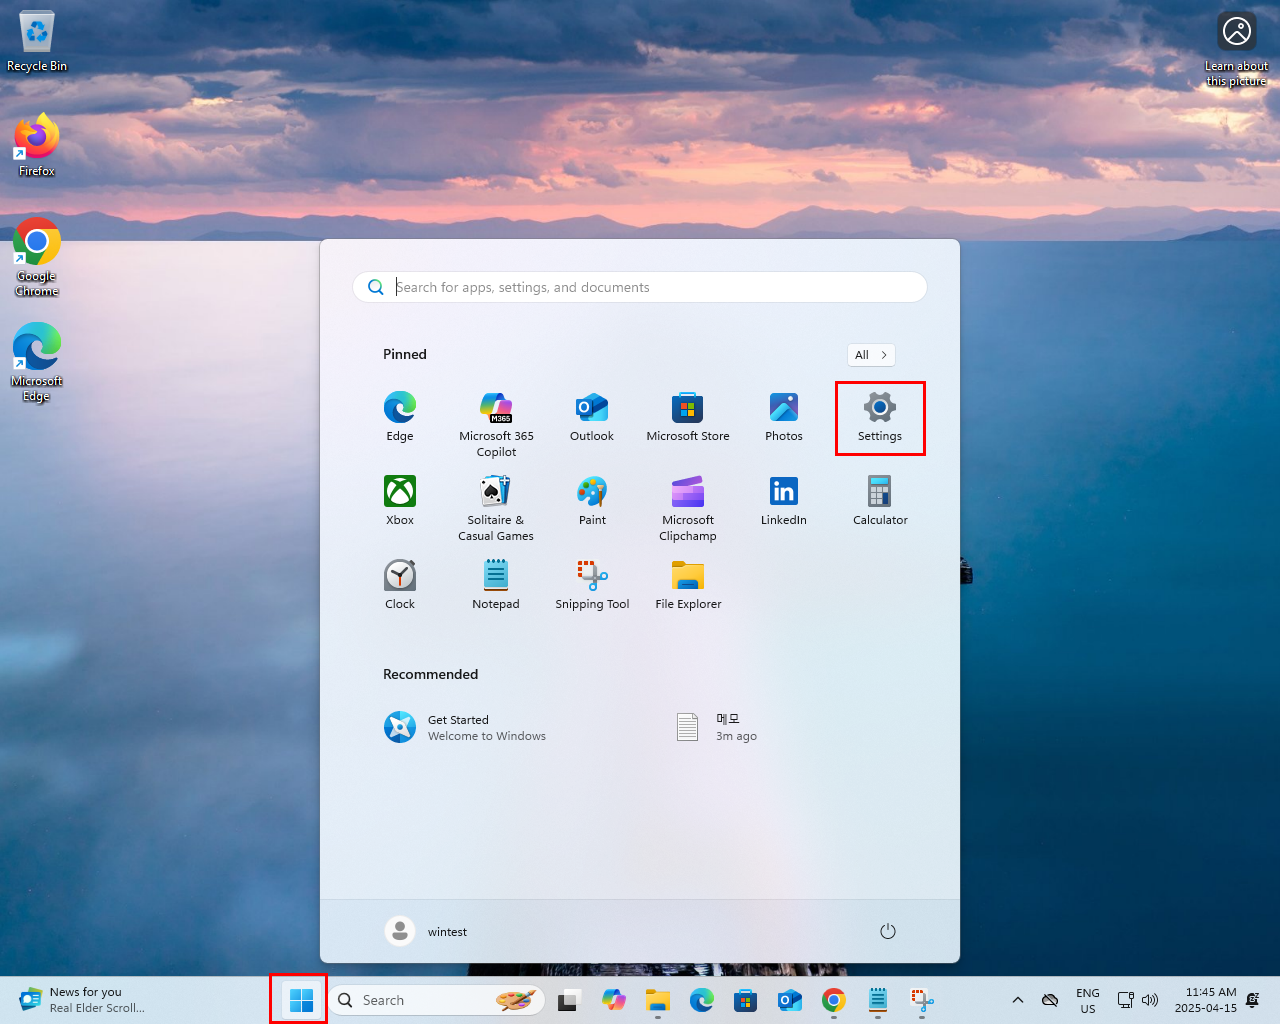Open clock and date notification panel
This screenshot has height=1024, width=1280.
(1205, 1000)
